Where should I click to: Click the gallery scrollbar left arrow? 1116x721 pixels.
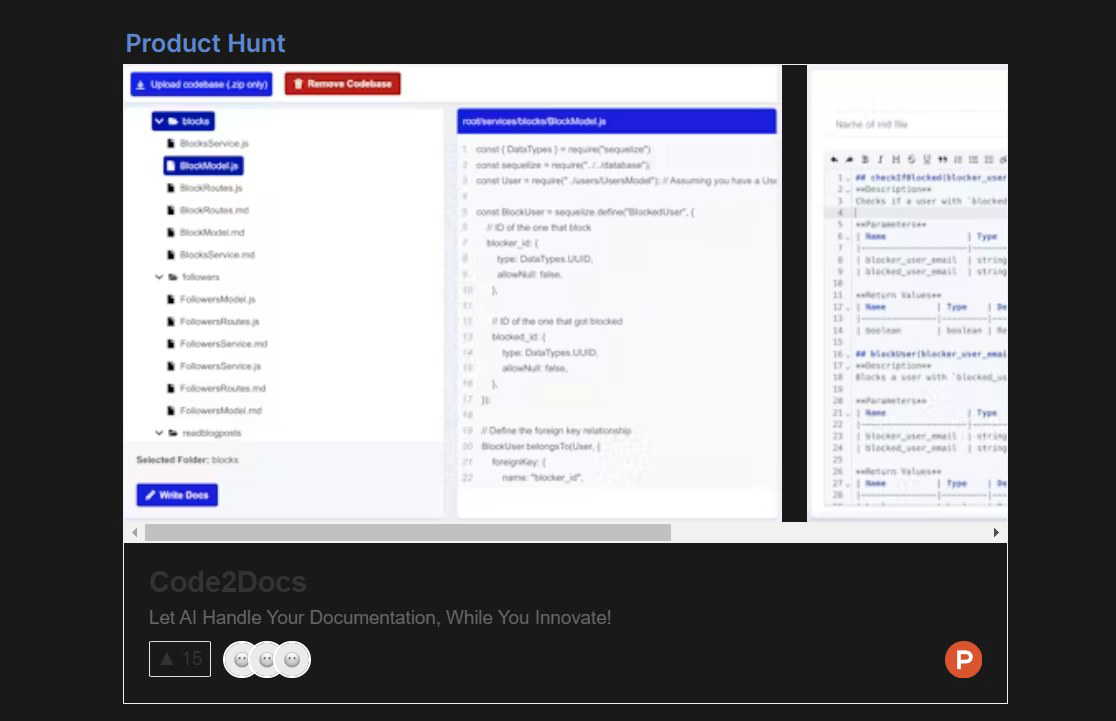(x=135, y=532)
